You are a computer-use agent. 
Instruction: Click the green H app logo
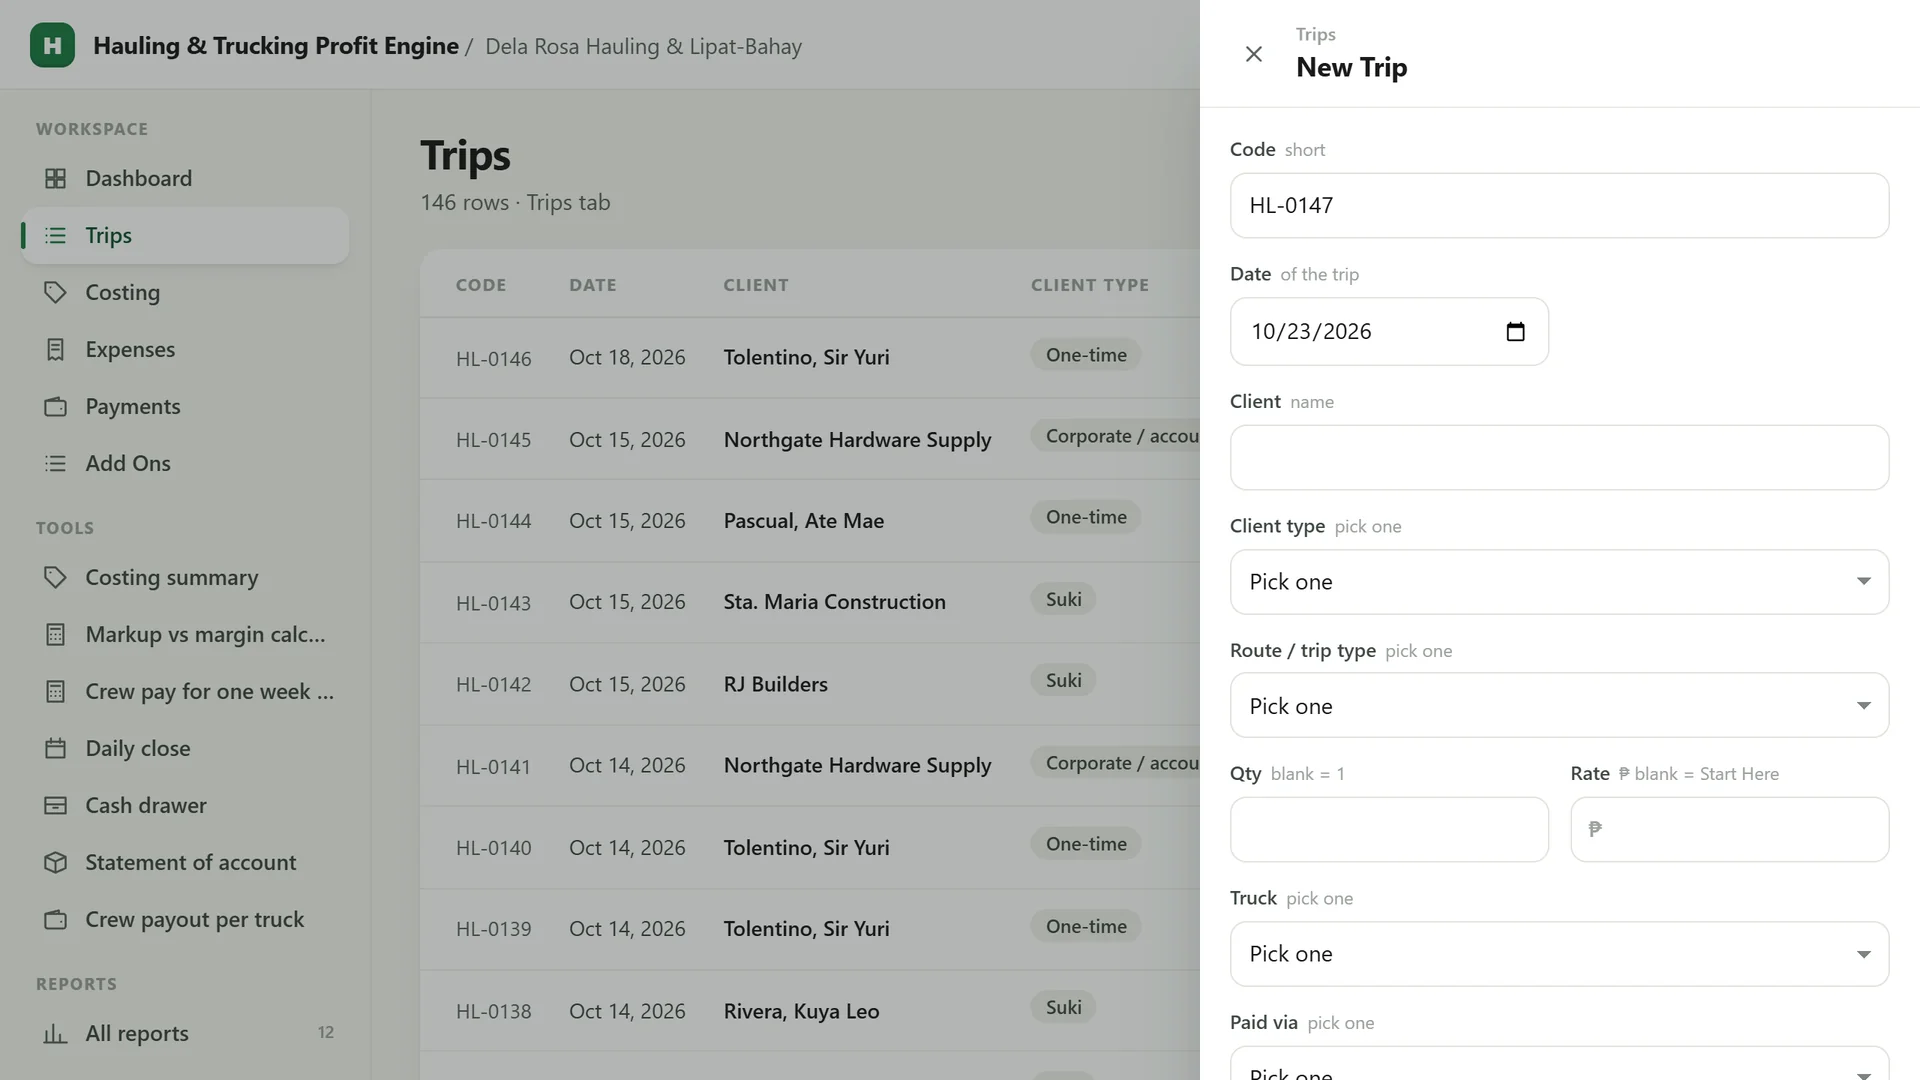point(52,45)
